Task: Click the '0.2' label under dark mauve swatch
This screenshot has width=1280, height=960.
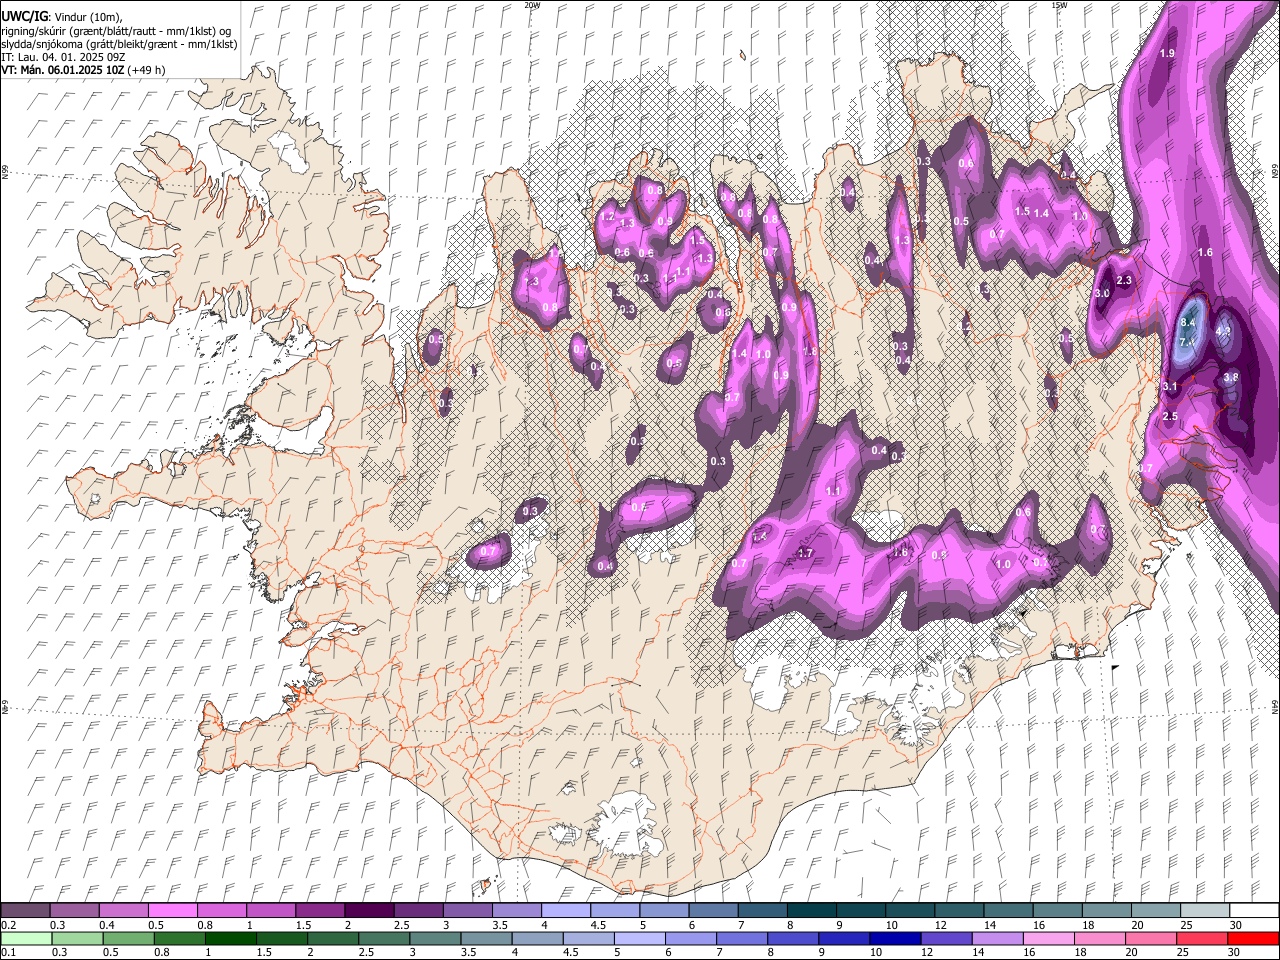Action: click(x=9, y=925)
